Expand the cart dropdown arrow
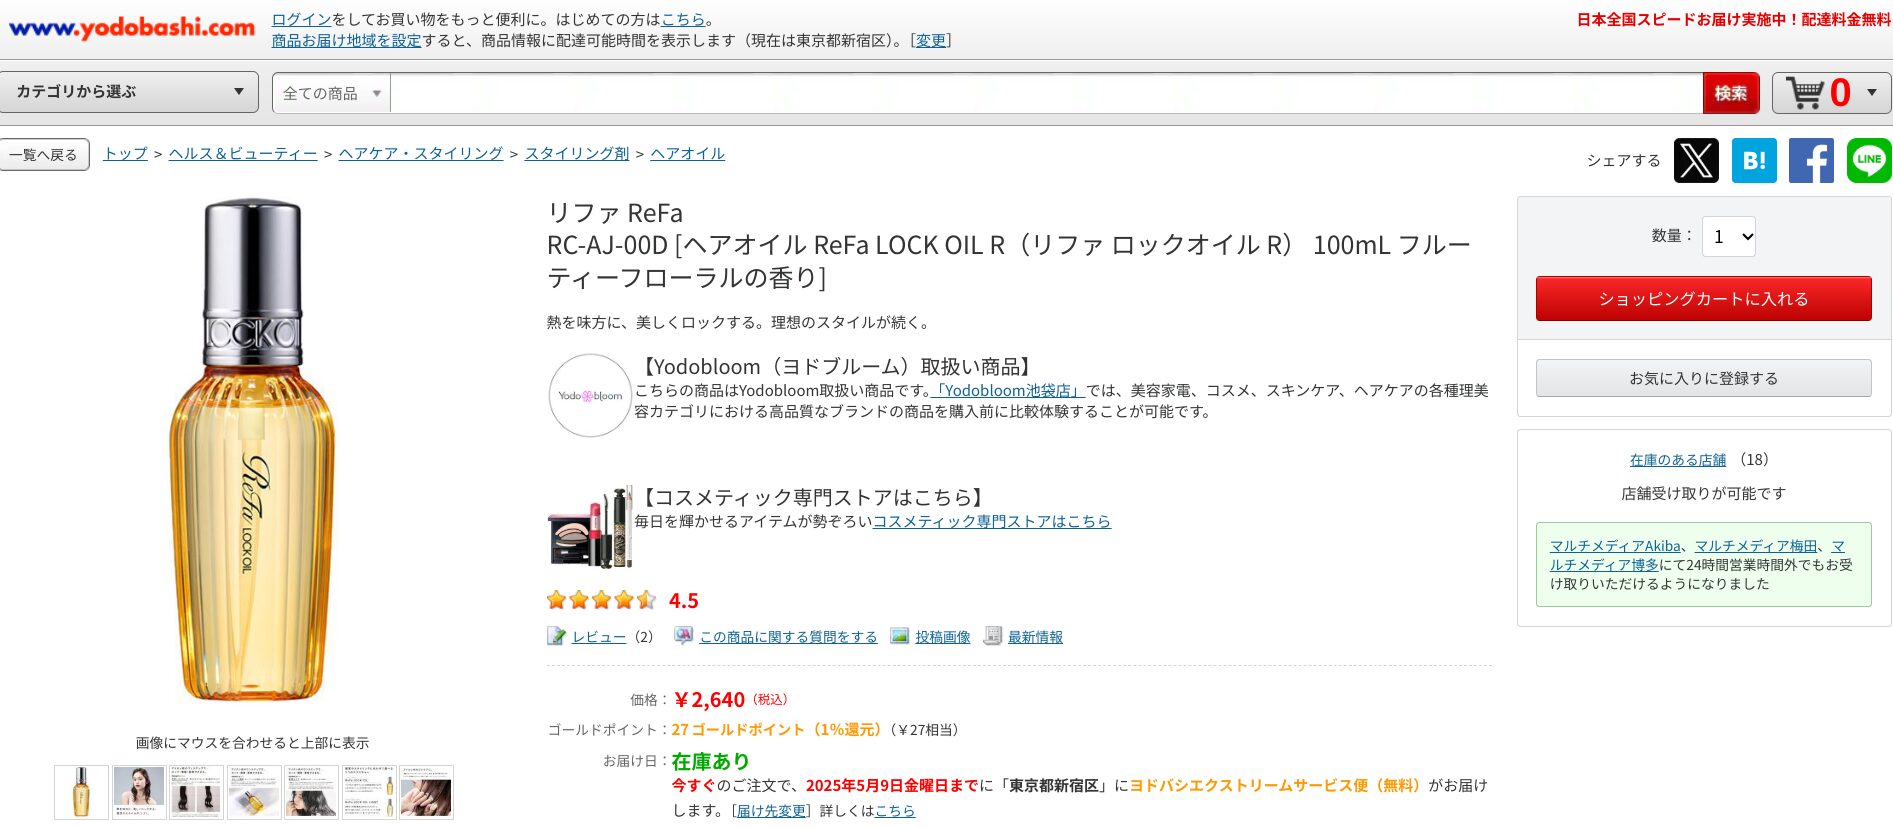Image resolution: width=1893 pixels, height=828 pixels. point(1871,93)
